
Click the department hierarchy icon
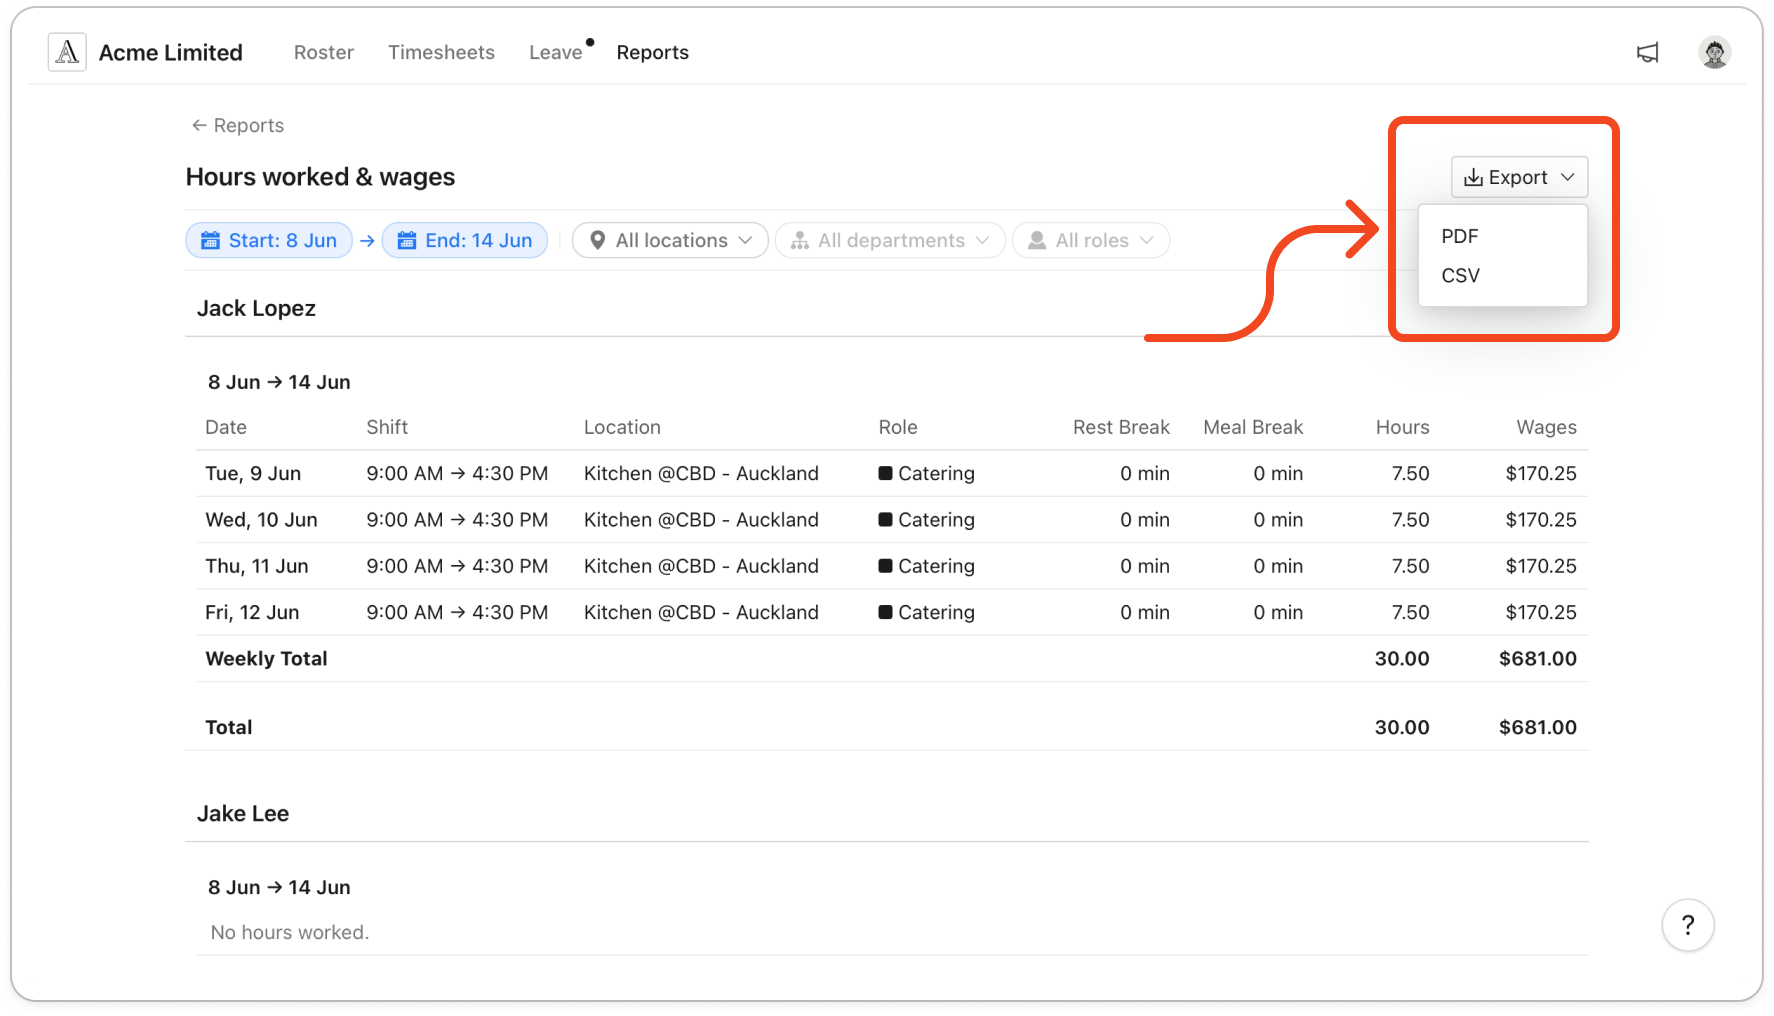[x=800, y=240]
